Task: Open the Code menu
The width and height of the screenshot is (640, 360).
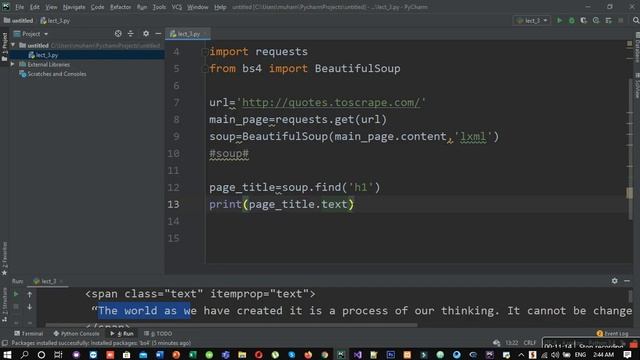Action: click(97, 7)
